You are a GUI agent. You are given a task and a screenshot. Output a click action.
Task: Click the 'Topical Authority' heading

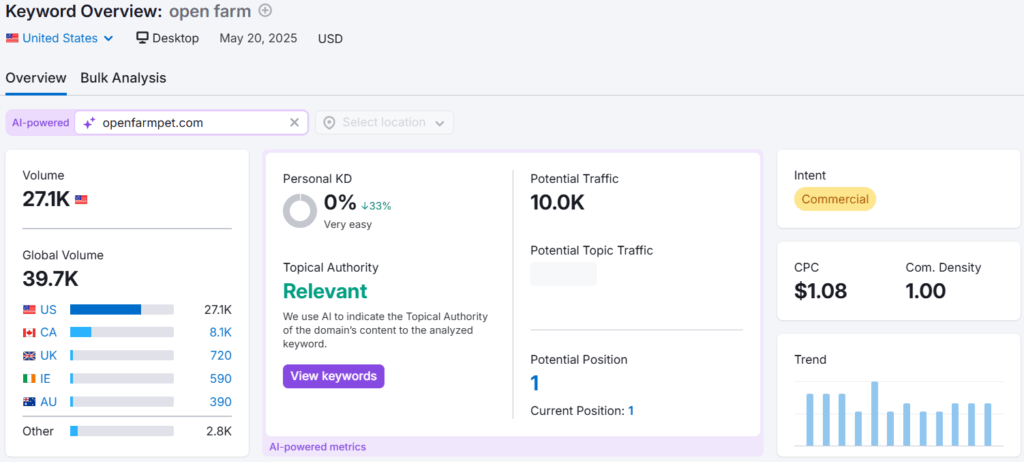(330, 267)
